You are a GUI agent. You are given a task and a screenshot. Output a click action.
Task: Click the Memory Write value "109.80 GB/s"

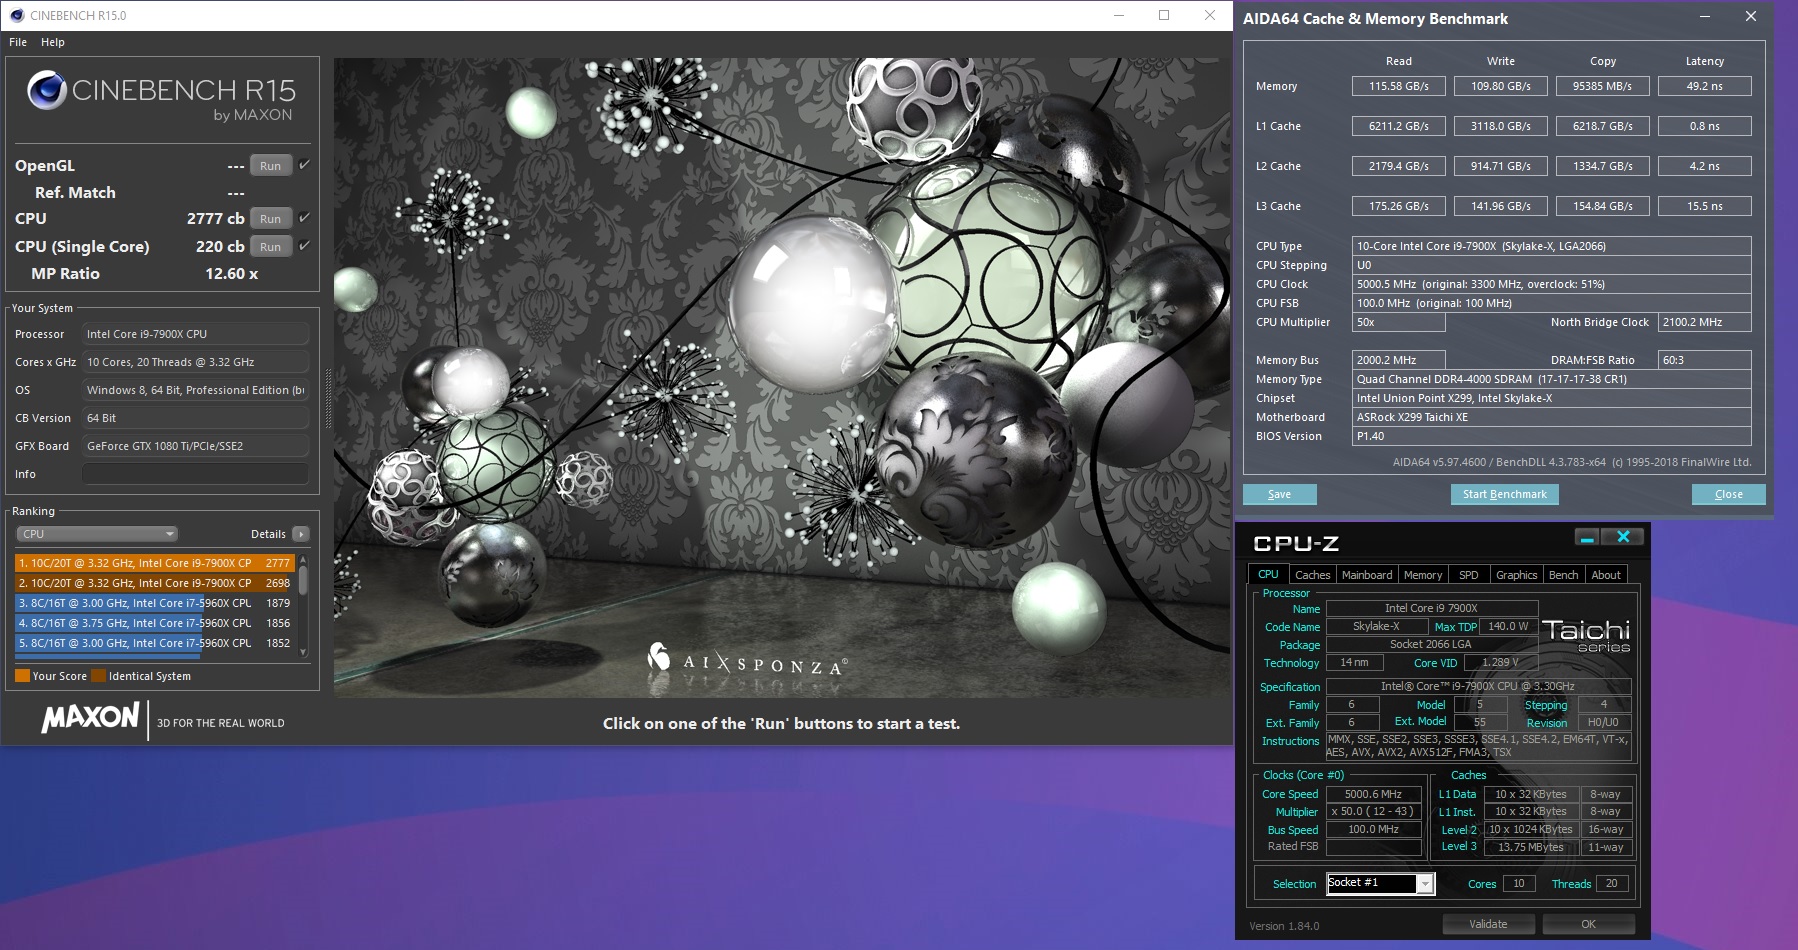(x=1500, y=86)
